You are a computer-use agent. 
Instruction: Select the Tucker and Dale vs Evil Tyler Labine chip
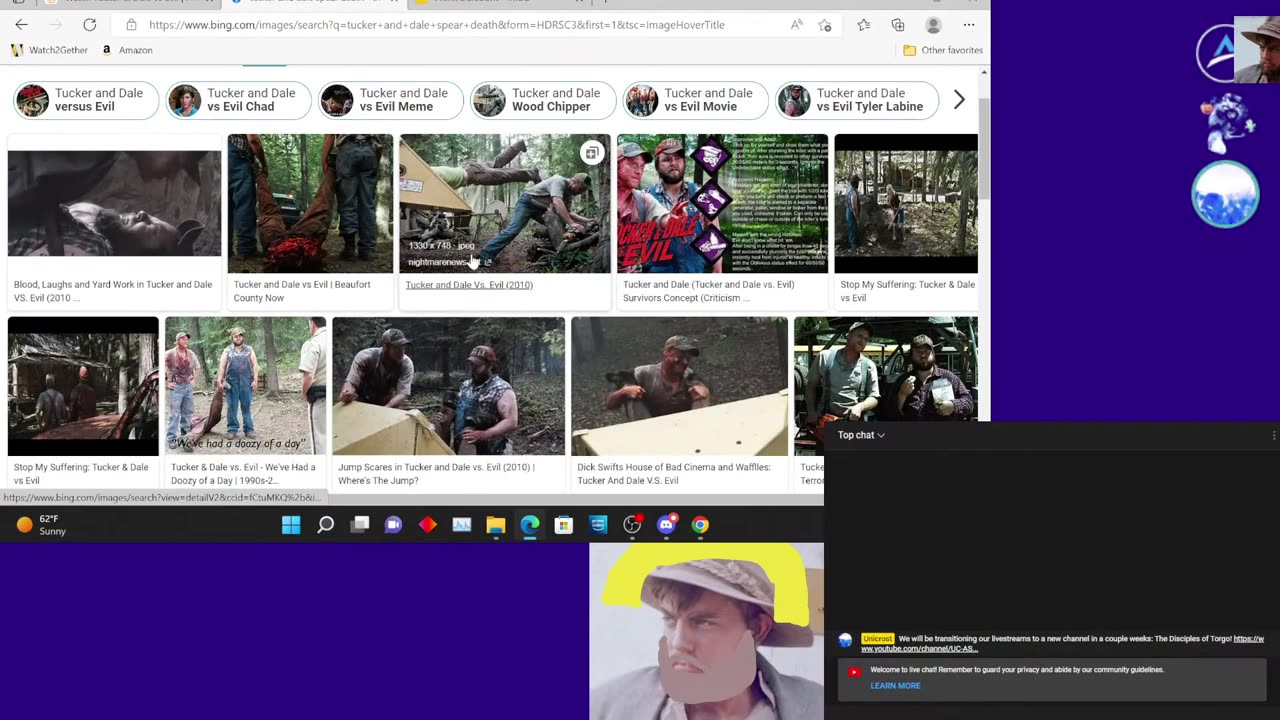tap(857, 100)
